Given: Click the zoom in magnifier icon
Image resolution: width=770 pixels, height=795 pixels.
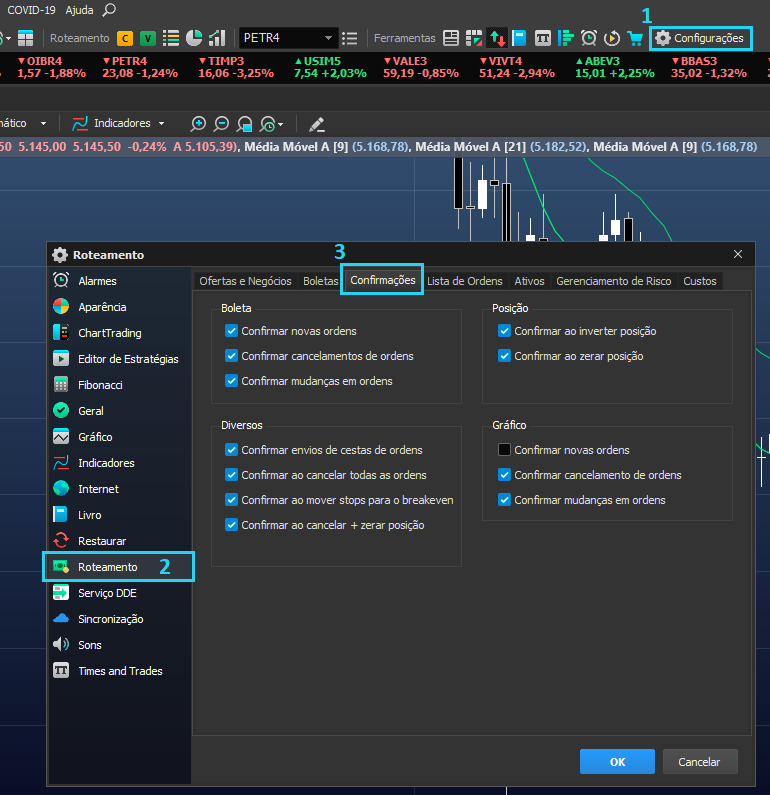Looking at the screenshot, I should click(x=198, y=124).
